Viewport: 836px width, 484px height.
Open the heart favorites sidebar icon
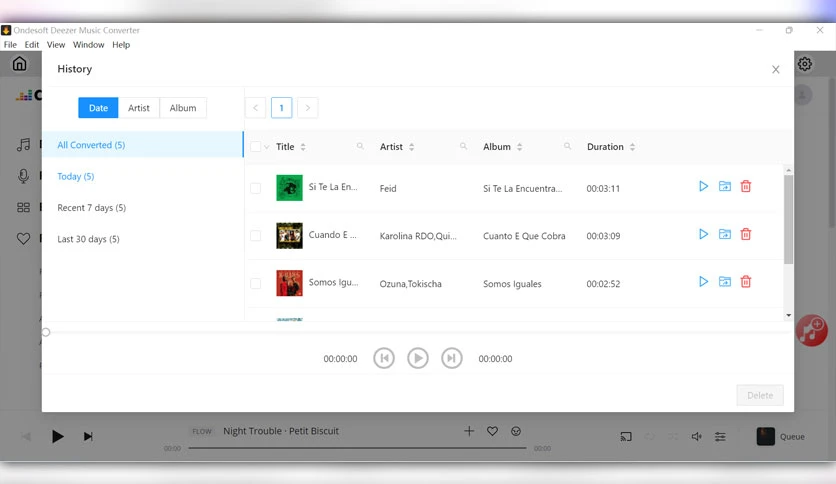tap(23, 239)
